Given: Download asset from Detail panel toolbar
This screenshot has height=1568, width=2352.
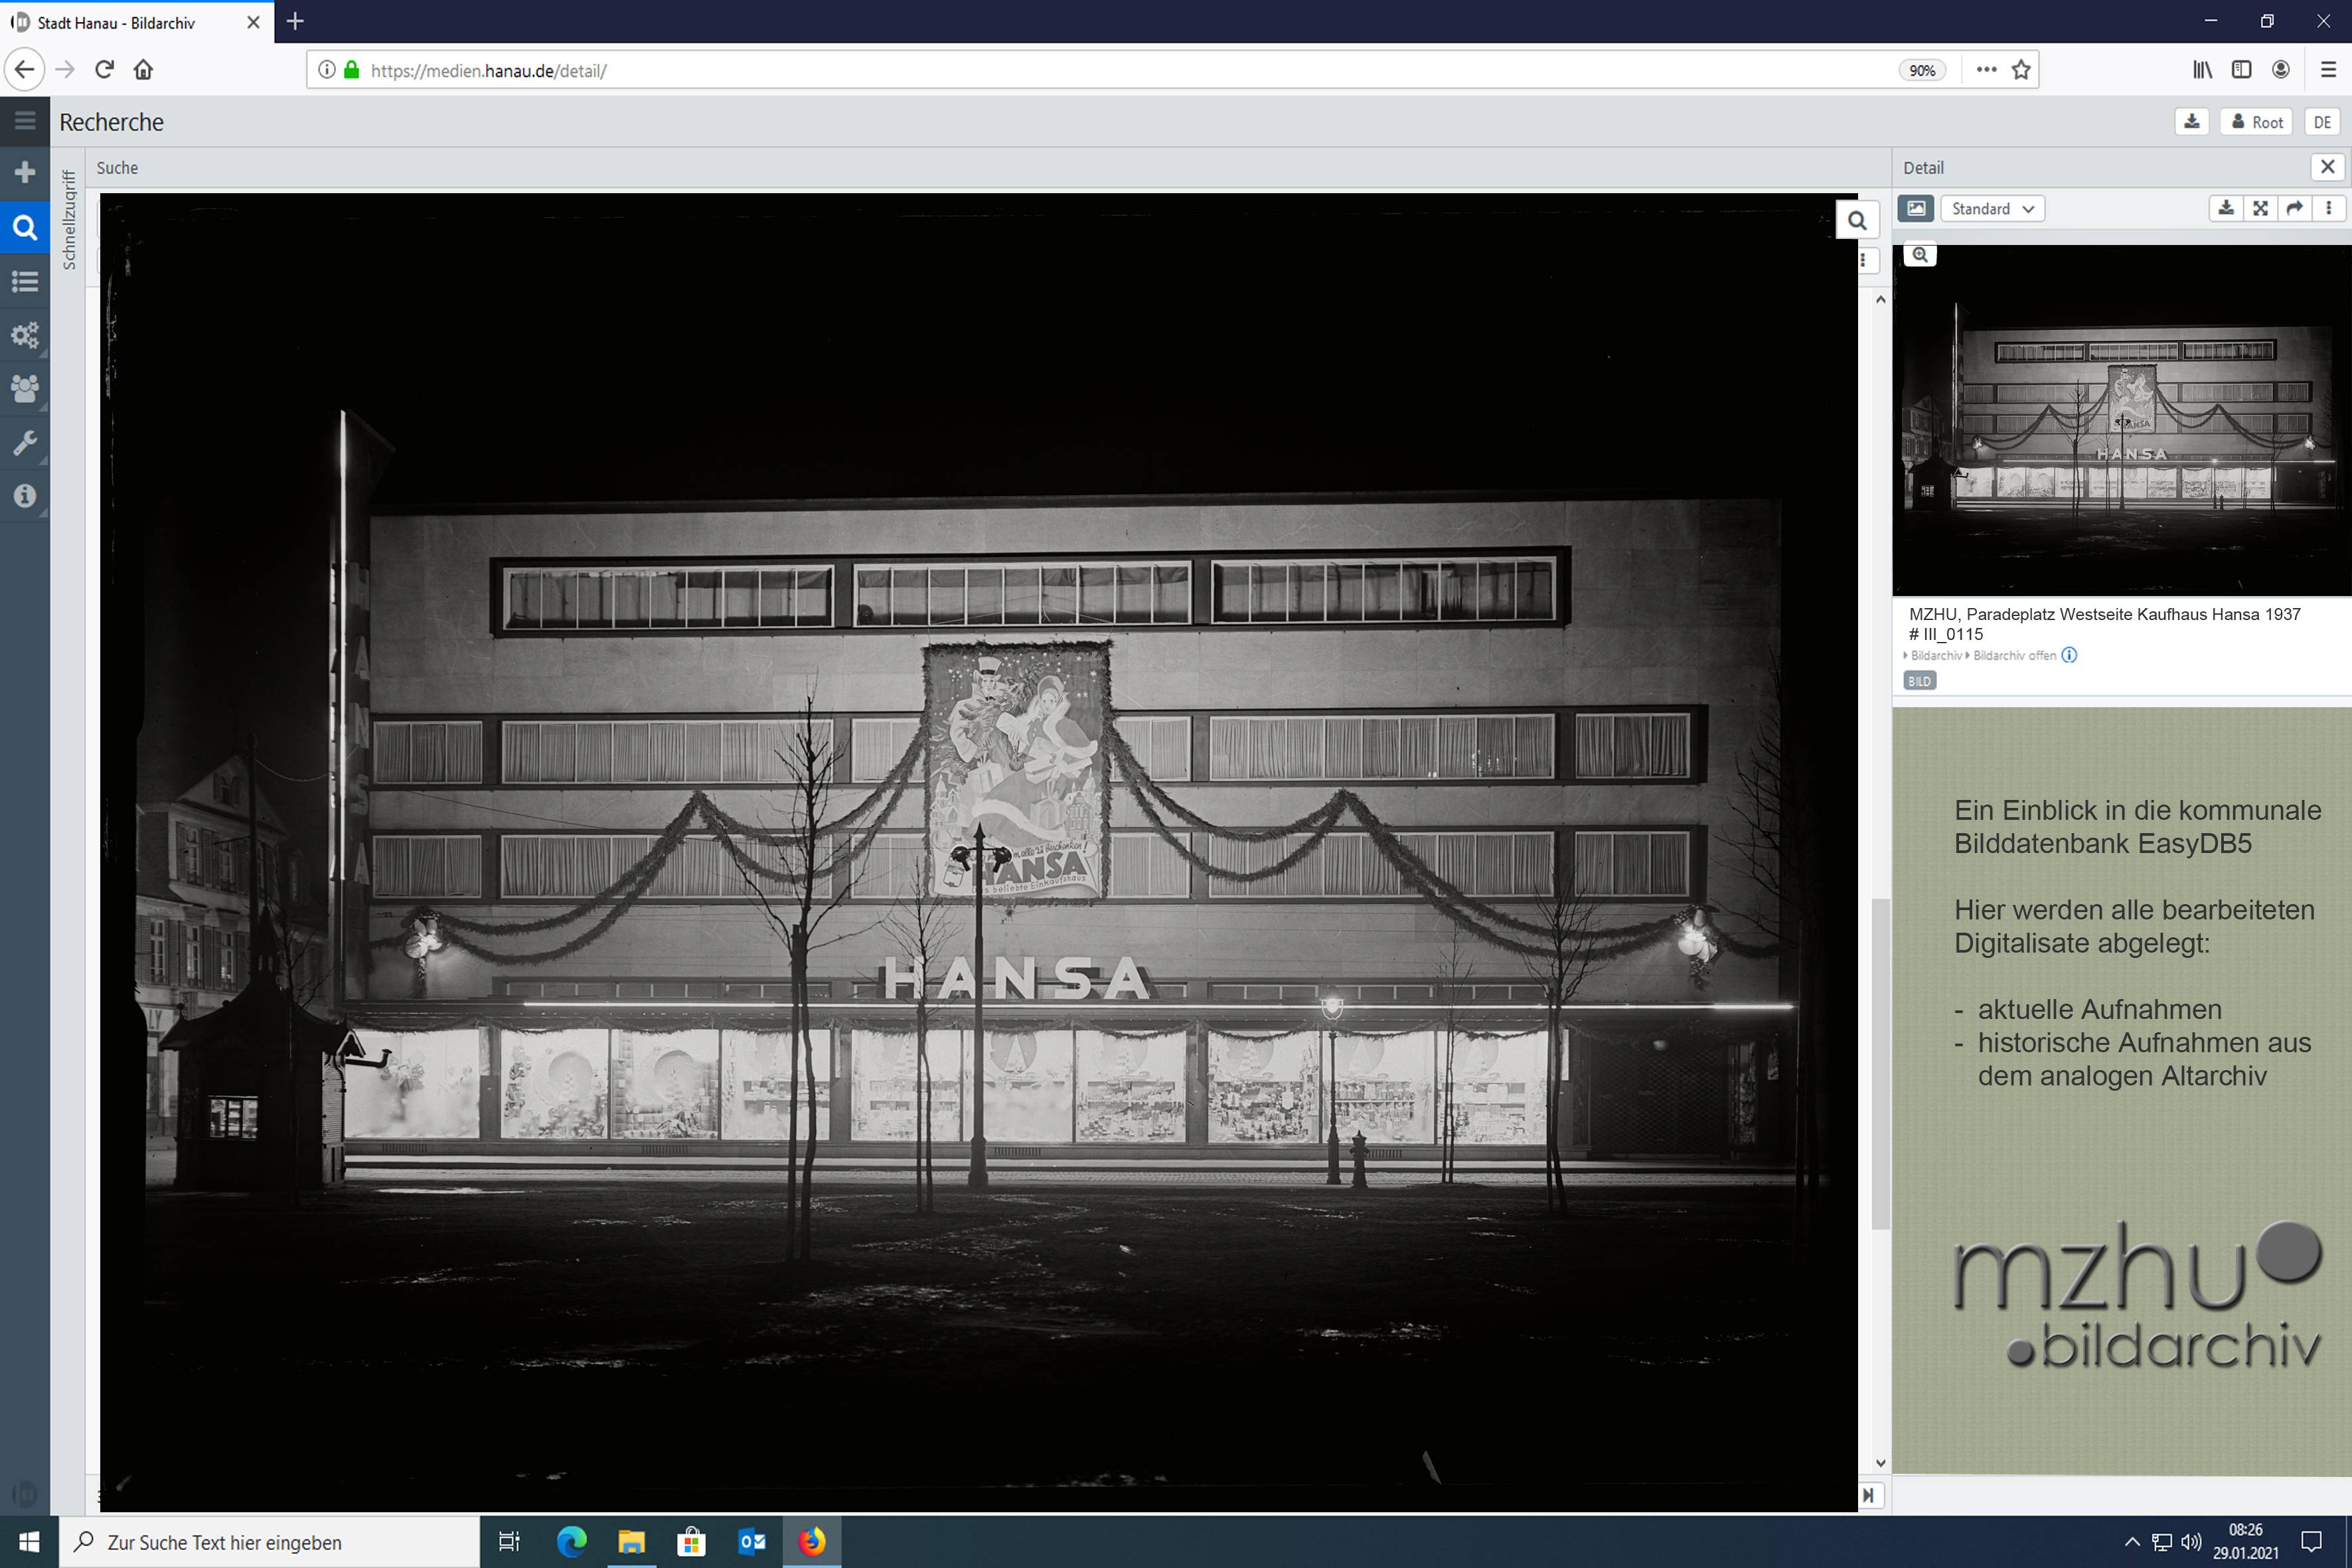Looking at the screenshot, I should tap(2226, 208).
